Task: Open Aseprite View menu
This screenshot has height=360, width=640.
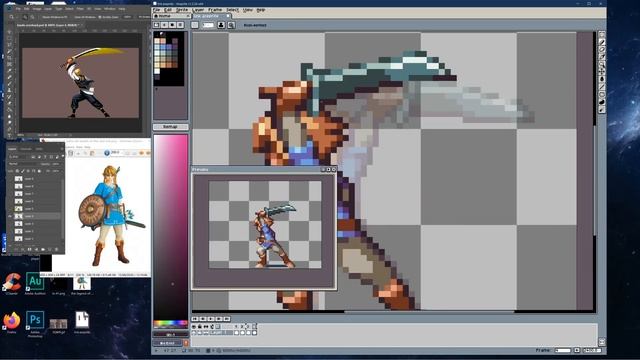Action: tap(247, 10)
